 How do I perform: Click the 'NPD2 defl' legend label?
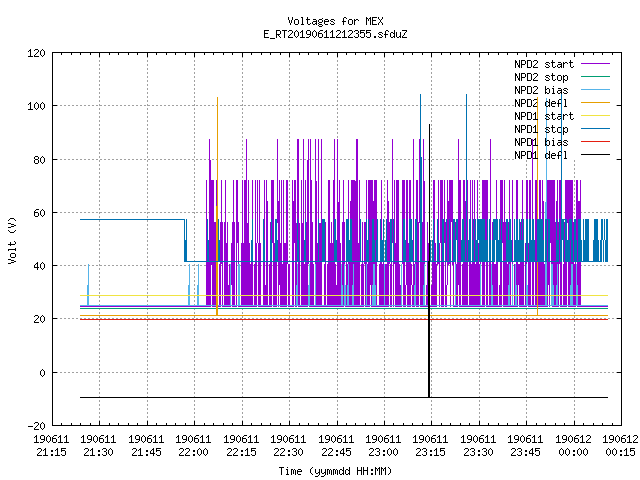pyautogui.click(x=541, y=103)
